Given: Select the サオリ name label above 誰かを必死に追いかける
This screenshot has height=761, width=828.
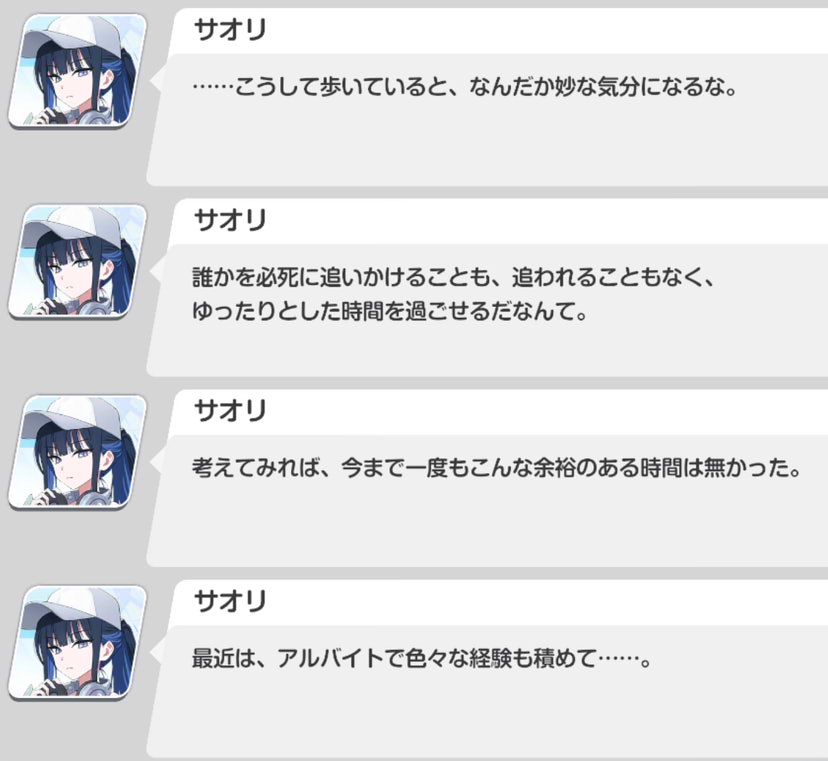Looking at the screenshot, I should click(230, 221).
